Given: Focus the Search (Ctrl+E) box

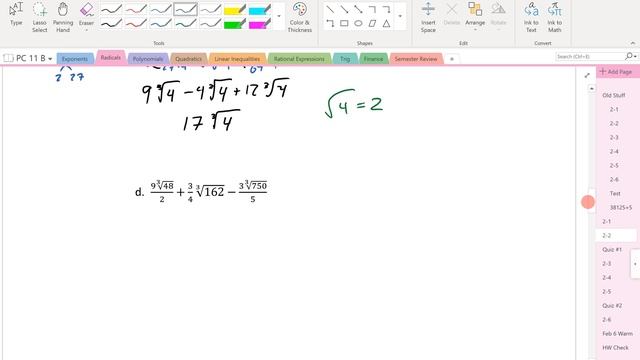Looking at the screenshot, I should [x=590, y=56].
